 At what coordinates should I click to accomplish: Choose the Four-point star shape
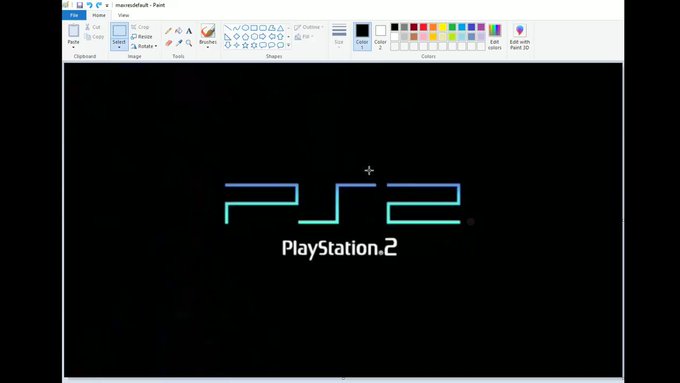236,45
